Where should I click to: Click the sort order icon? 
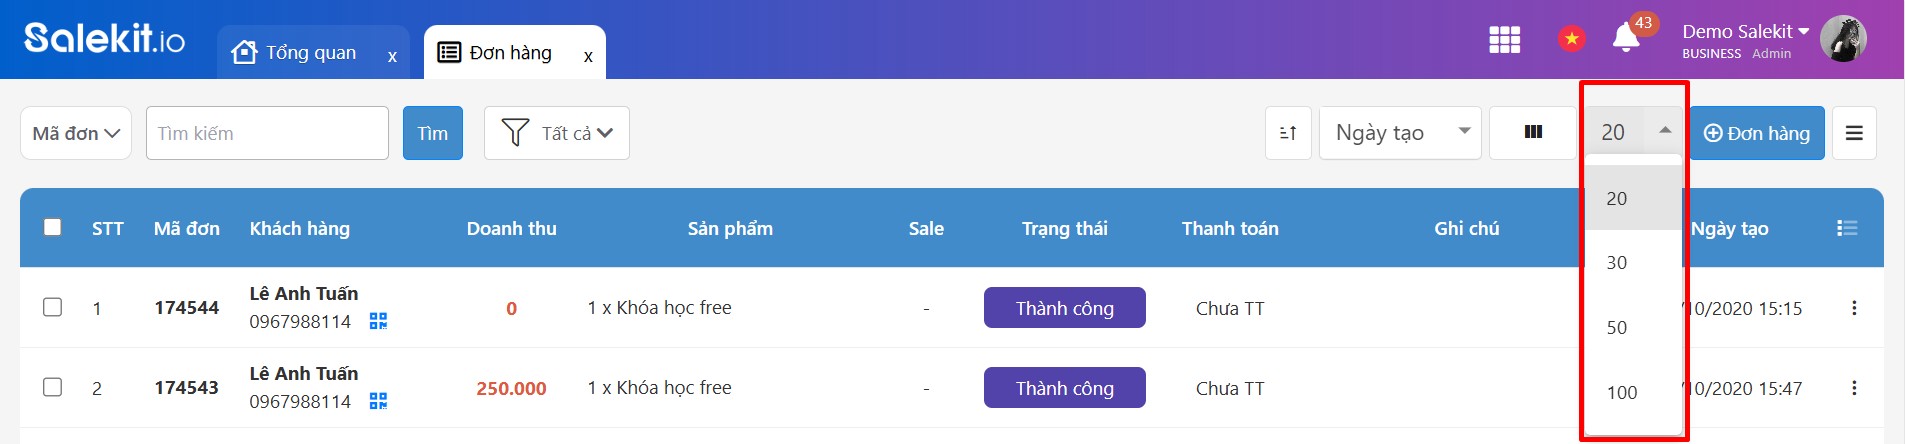pos(1288,133)
